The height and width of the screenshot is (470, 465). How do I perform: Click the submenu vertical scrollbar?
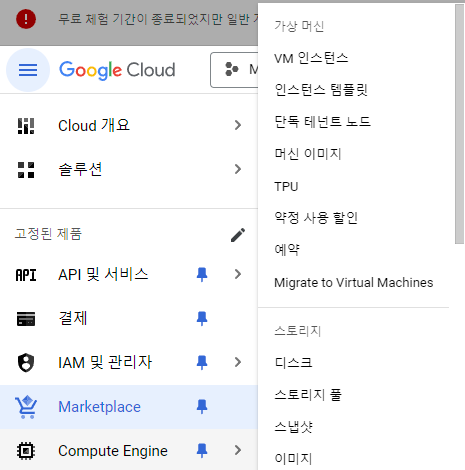coord(459,124)
